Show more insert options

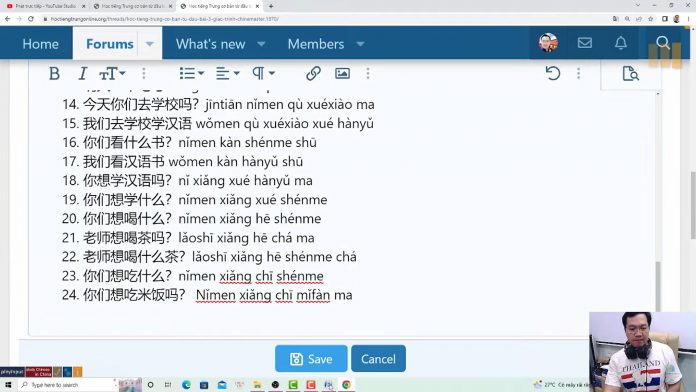click(368, 73)
